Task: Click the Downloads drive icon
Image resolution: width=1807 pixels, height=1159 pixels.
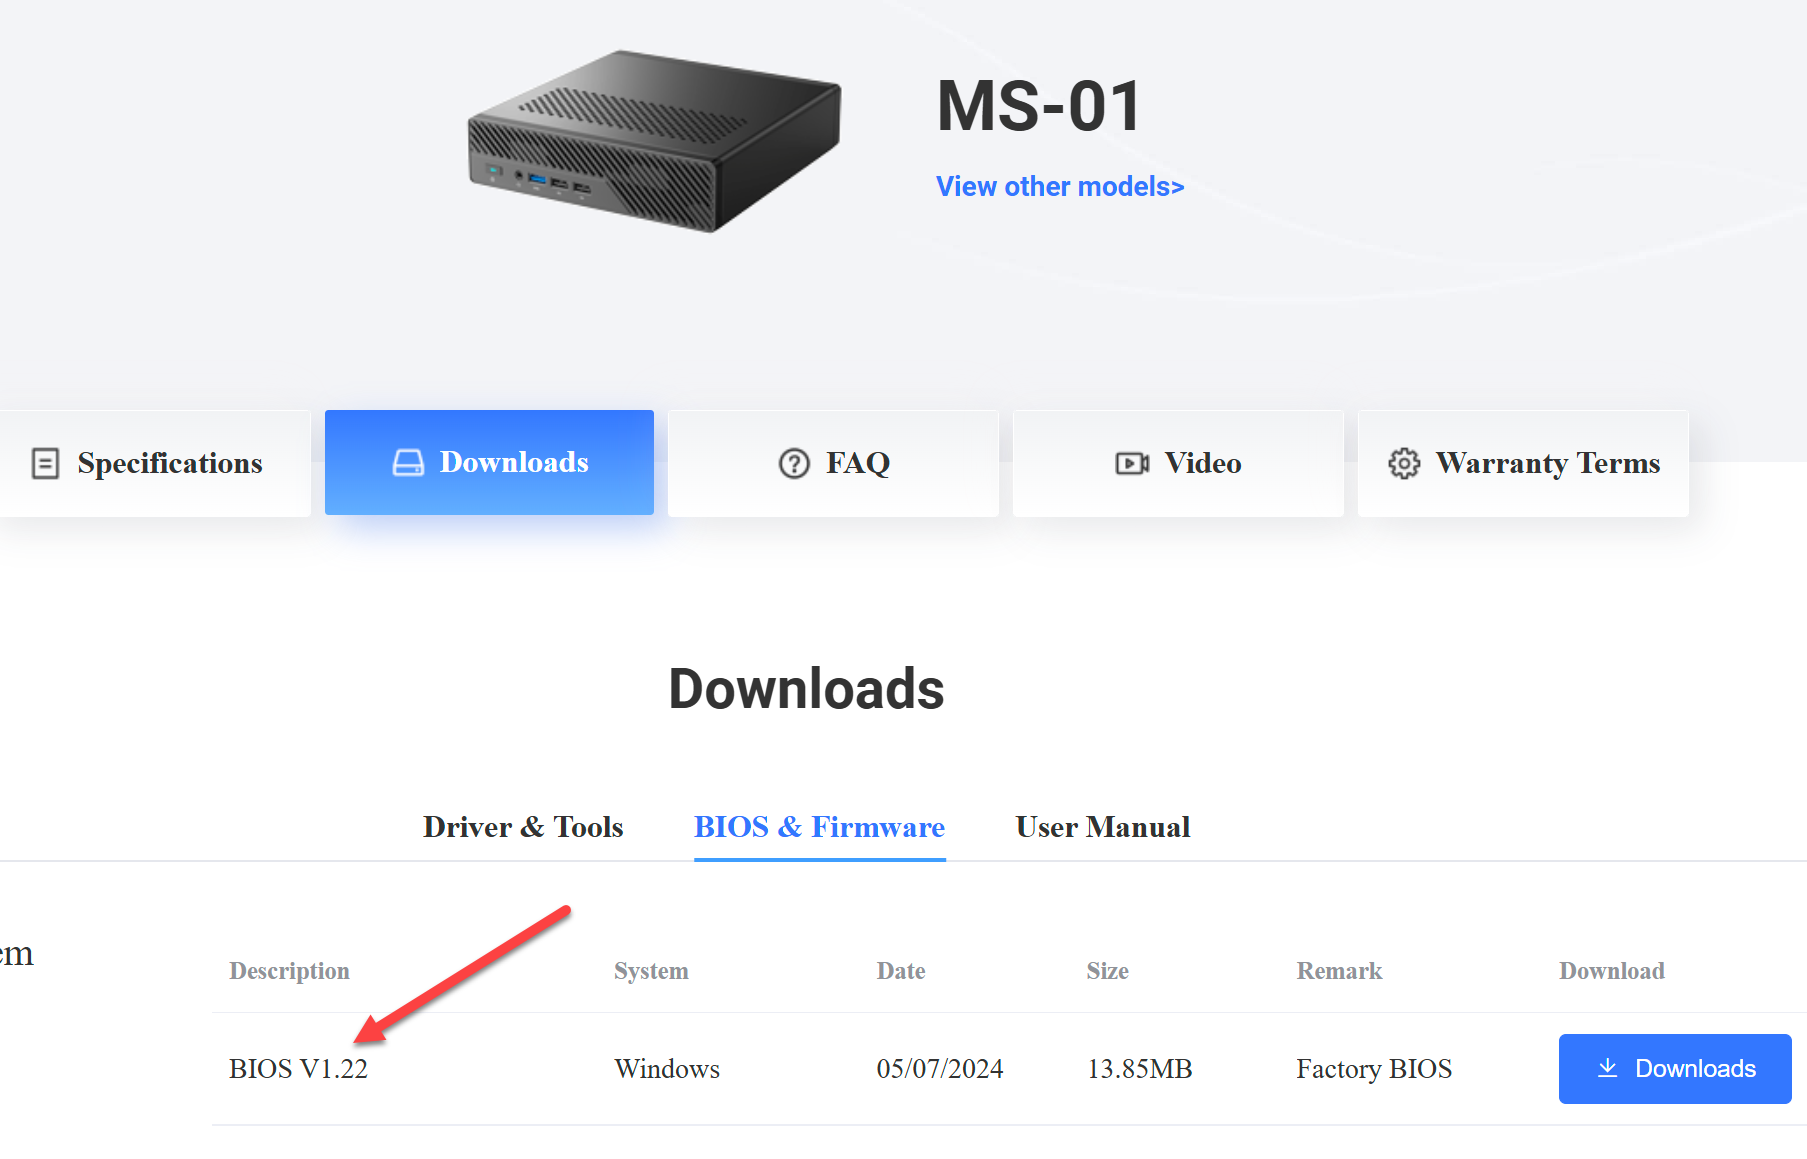Action: (x=408, y=462)
